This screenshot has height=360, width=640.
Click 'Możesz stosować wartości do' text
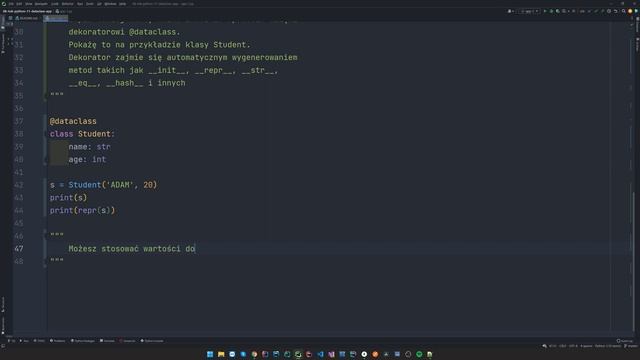[x=132, y=249]
